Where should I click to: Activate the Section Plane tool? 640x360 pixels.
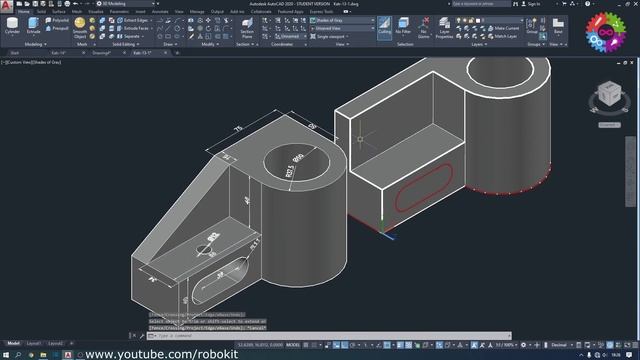point(247,27)
